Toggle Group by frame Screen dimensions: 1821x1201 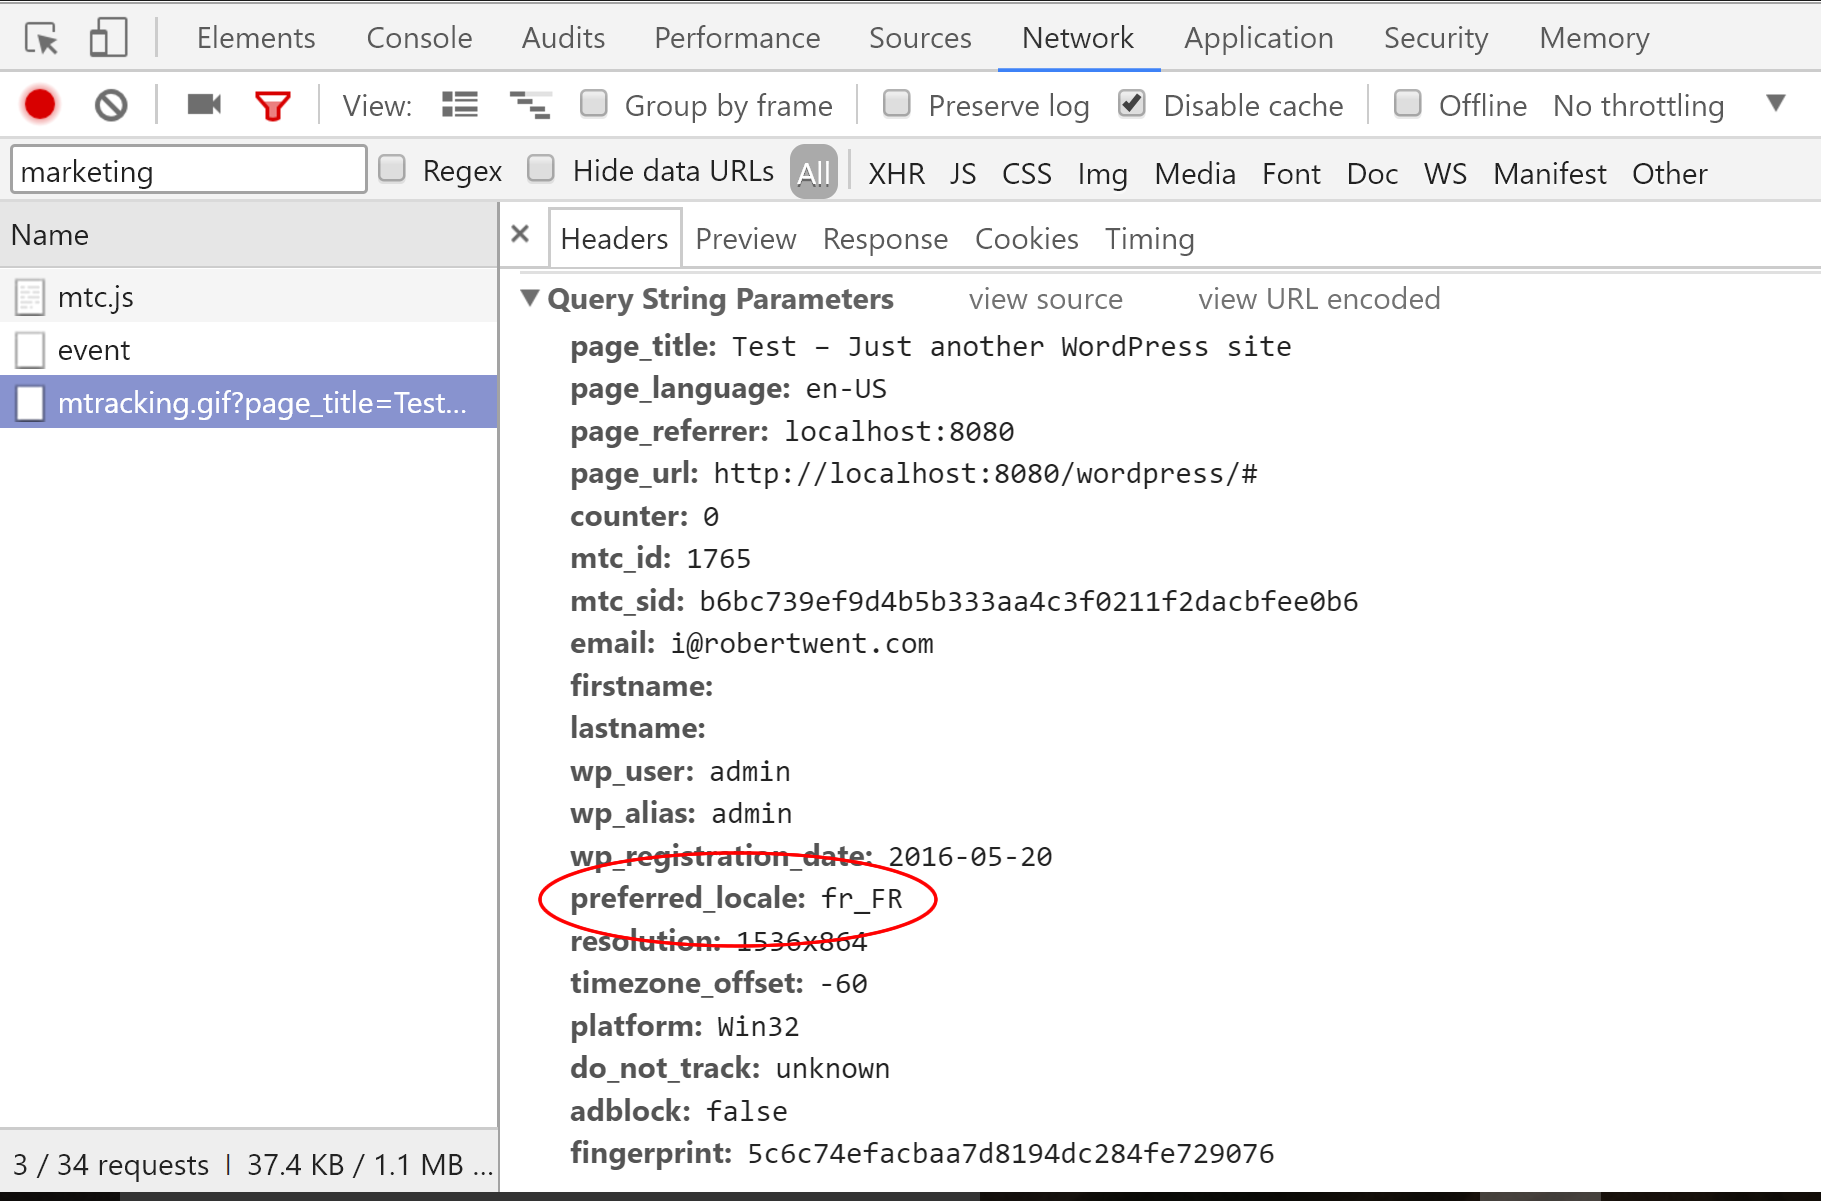594,103
